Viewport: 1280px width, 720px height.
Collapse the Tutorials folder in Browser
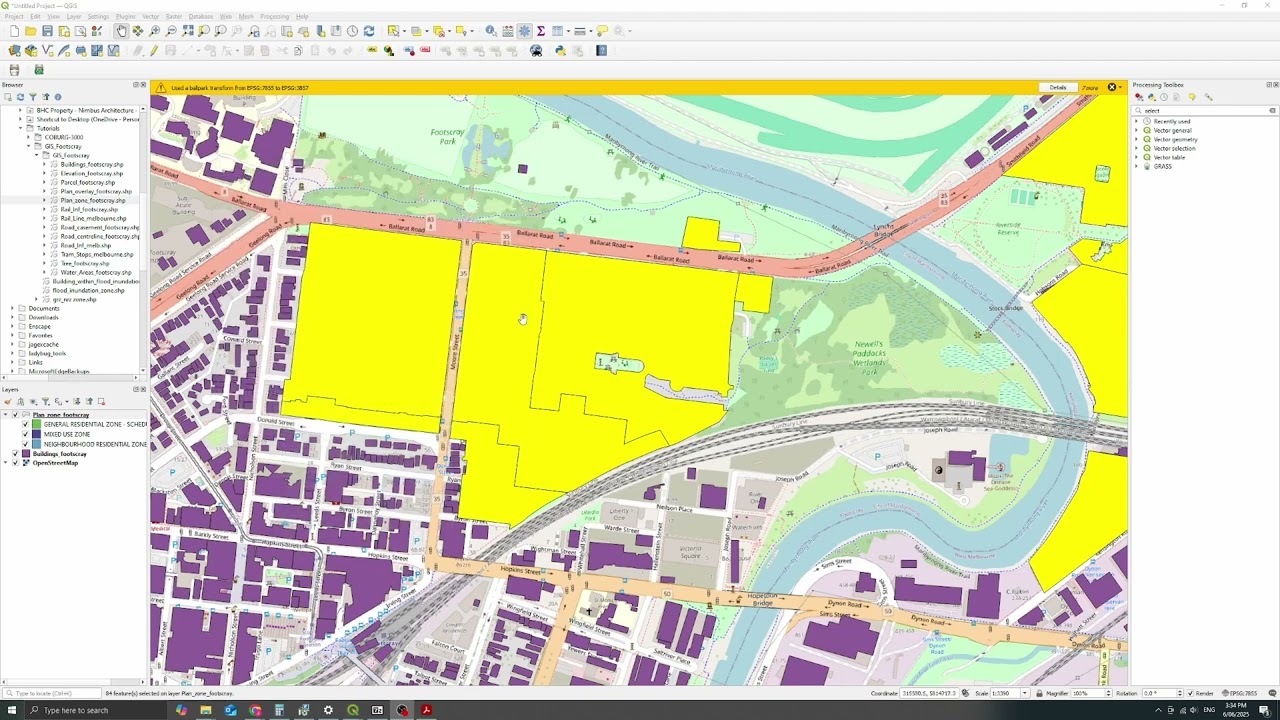click(x=20, y=128)
